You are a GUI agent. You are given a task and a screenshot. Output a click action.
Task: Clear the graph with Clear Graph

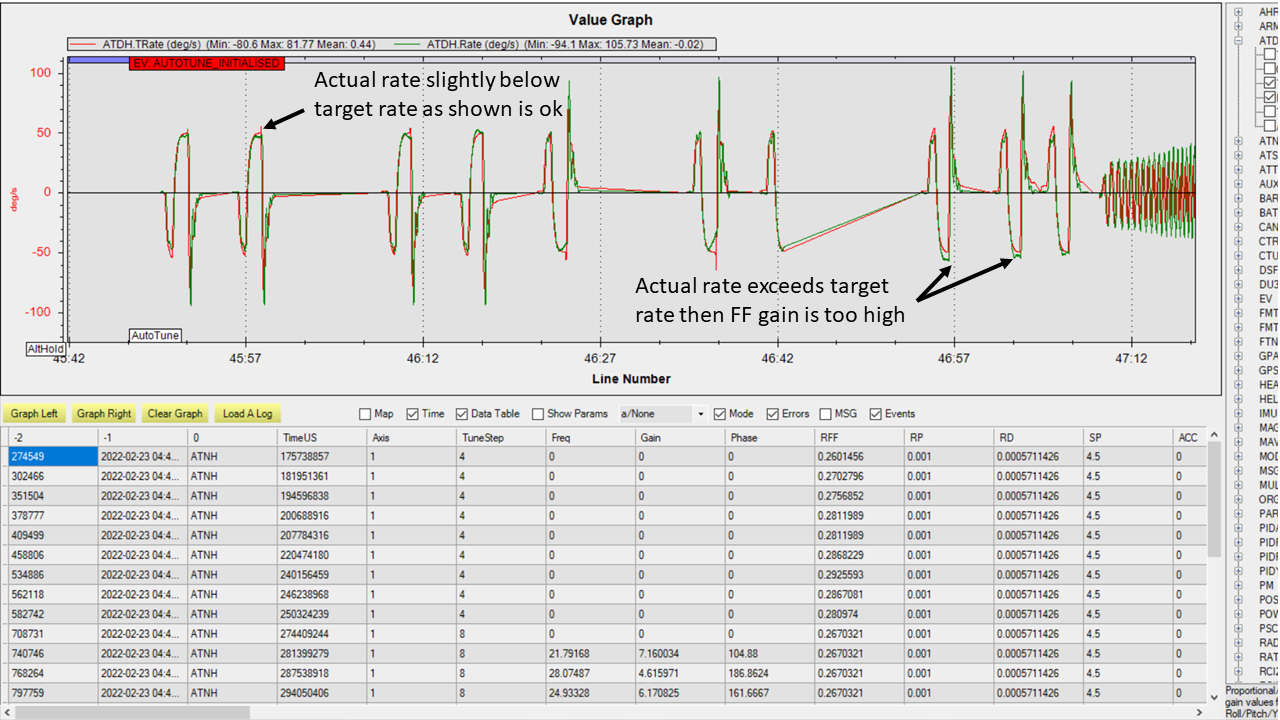(x=174, y=413)
